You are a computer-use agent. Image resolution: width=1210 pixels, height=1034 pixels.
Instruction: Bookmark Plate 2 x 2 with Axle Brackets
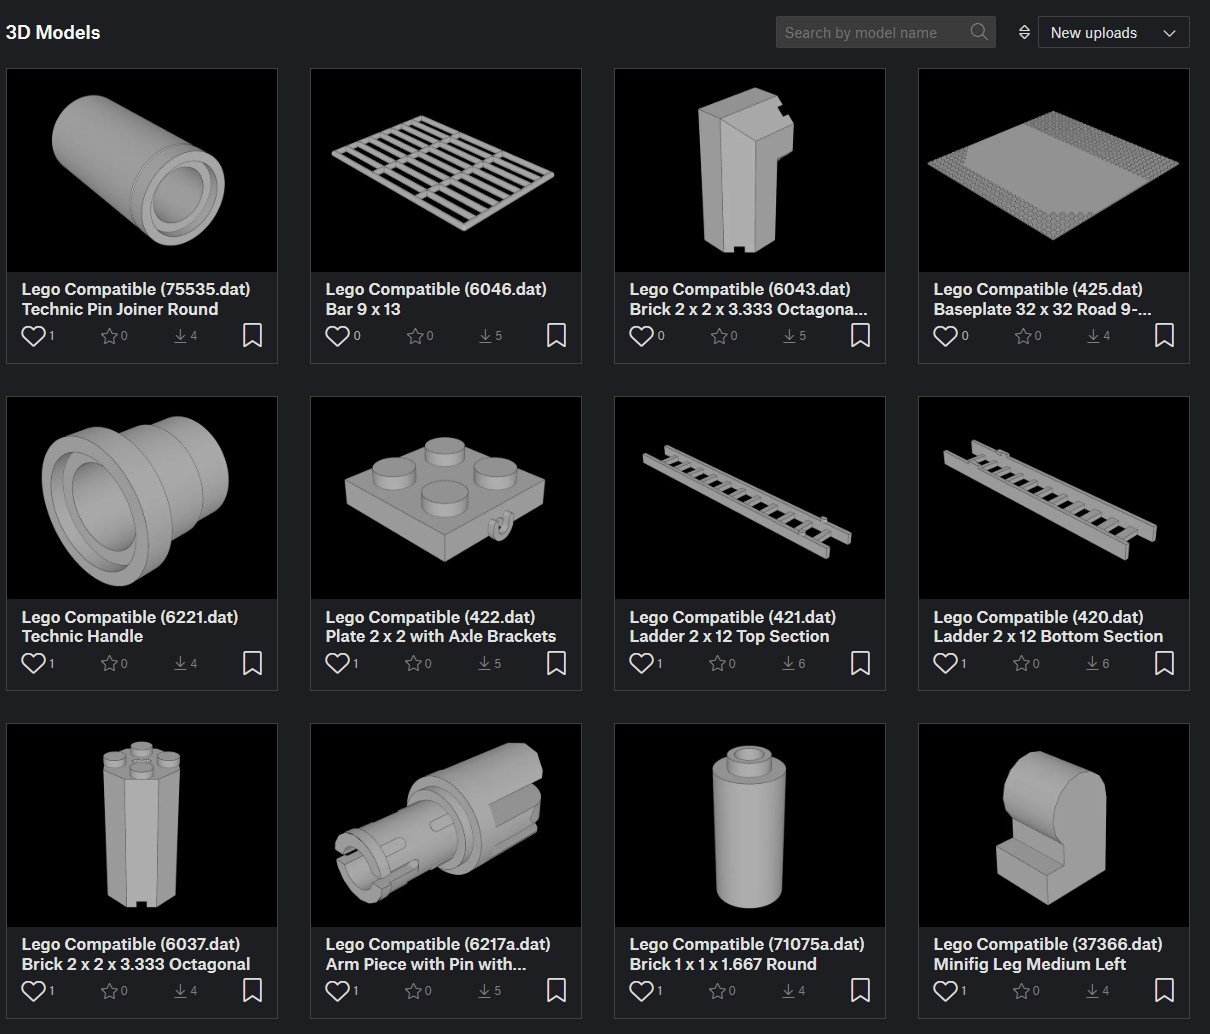click(x=556, y=663)
